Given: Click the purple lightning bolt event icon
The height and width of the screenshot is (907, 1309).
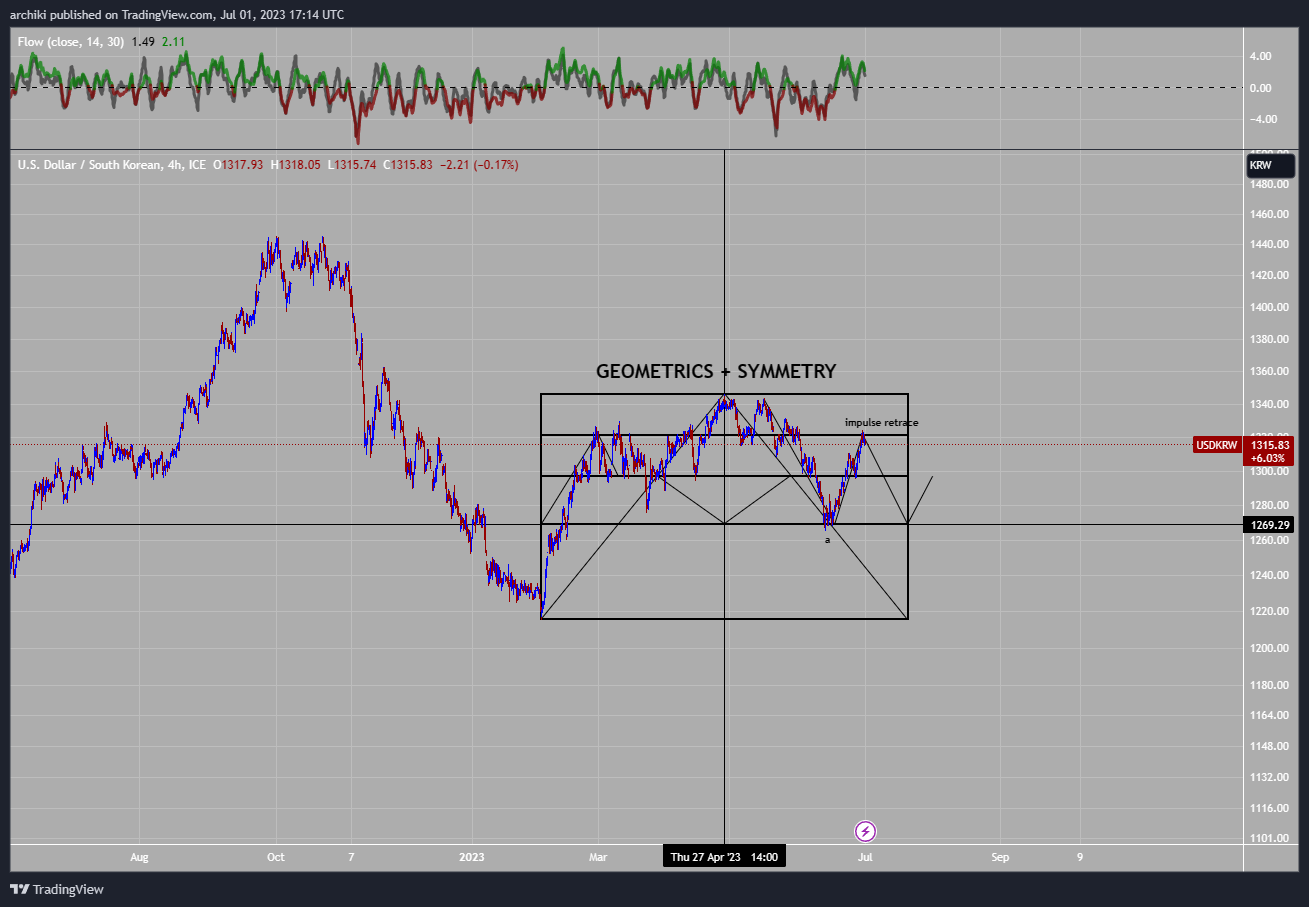Looking at the screenshot, I should pos(866,831).
